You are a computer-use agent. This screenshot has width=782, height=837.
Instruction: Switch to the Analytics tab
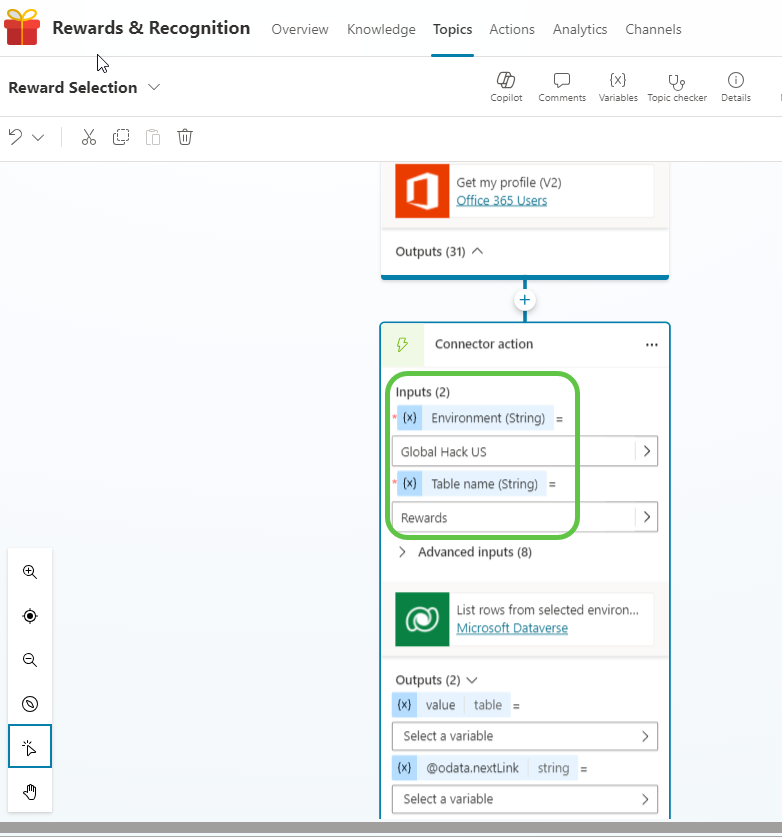tap(580, 29)
